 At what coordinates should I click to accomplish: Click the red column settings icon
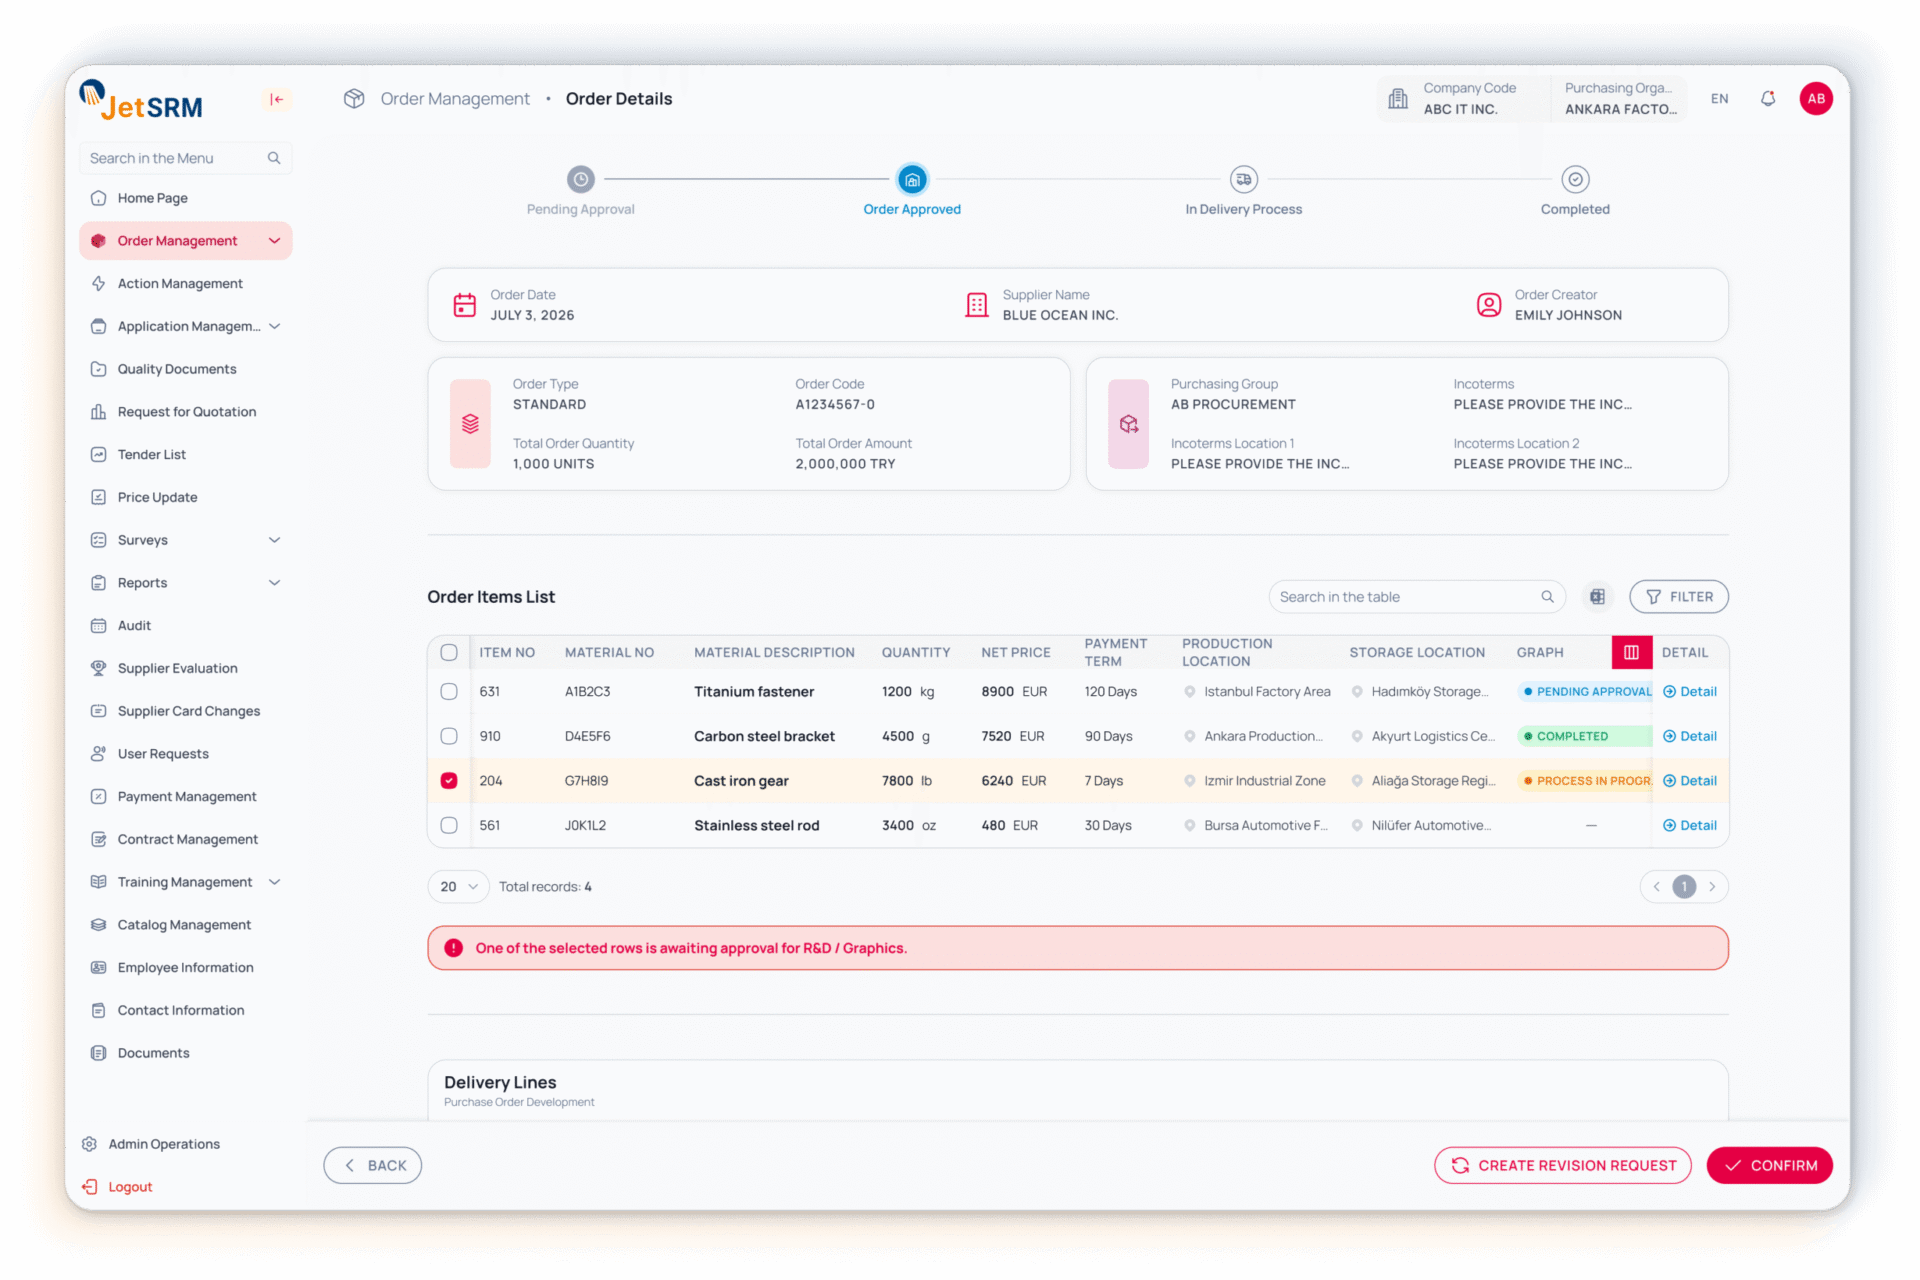click(x=1631, y=652)
